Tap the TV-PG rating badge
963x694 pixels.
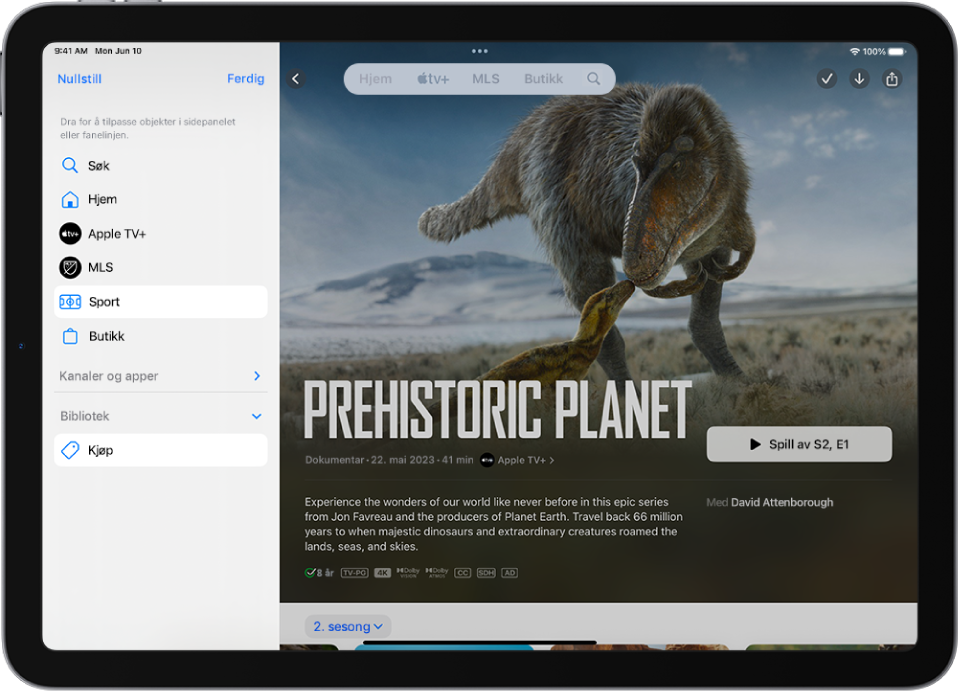click(355, 574)
